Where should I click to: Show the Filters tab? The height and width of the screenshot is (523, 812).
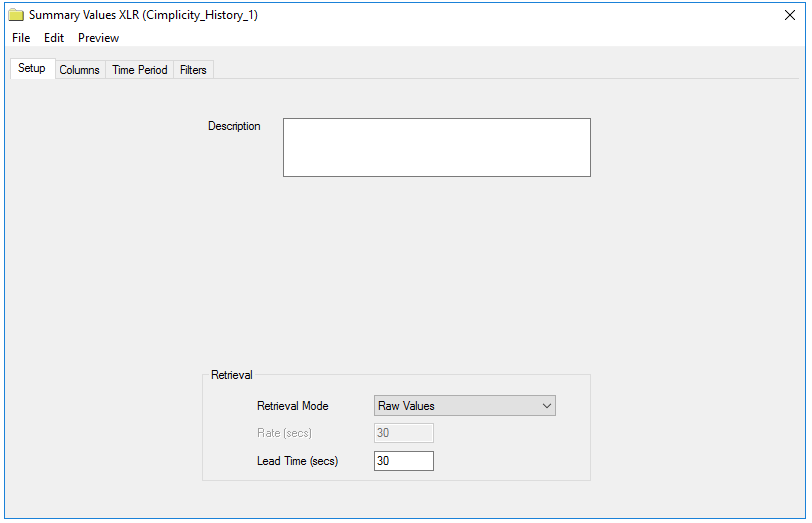point(193,70)
